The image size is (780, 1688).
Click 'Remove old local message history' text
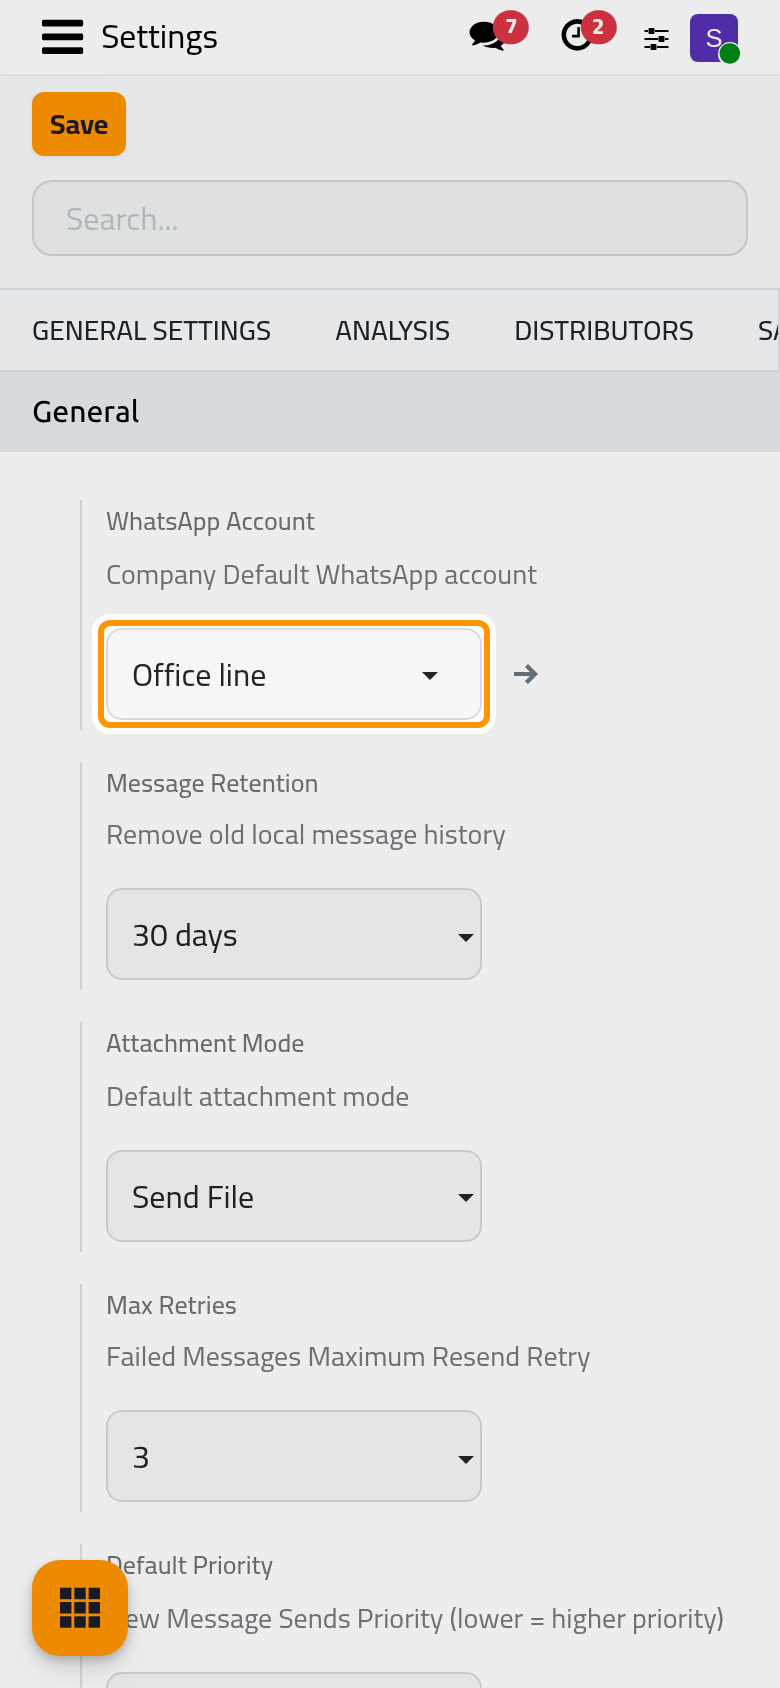(305, 835)
